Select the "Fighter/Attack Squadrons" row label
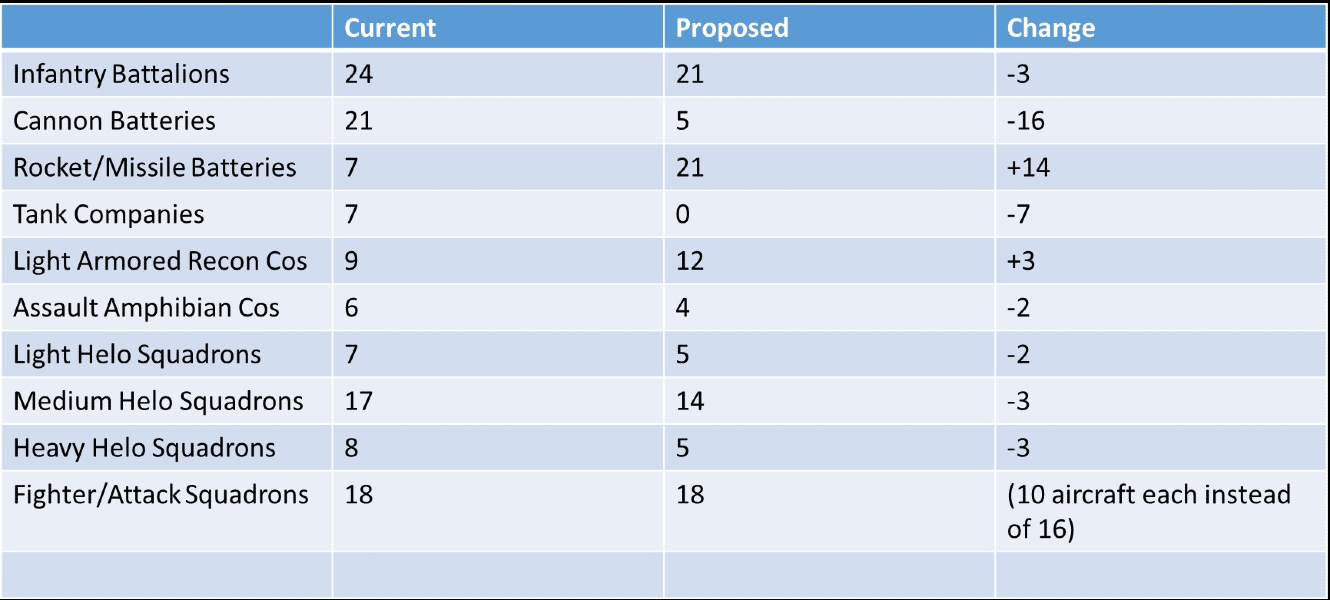The height and width of the screenshot is (600, 1330). tap(161, 494)
